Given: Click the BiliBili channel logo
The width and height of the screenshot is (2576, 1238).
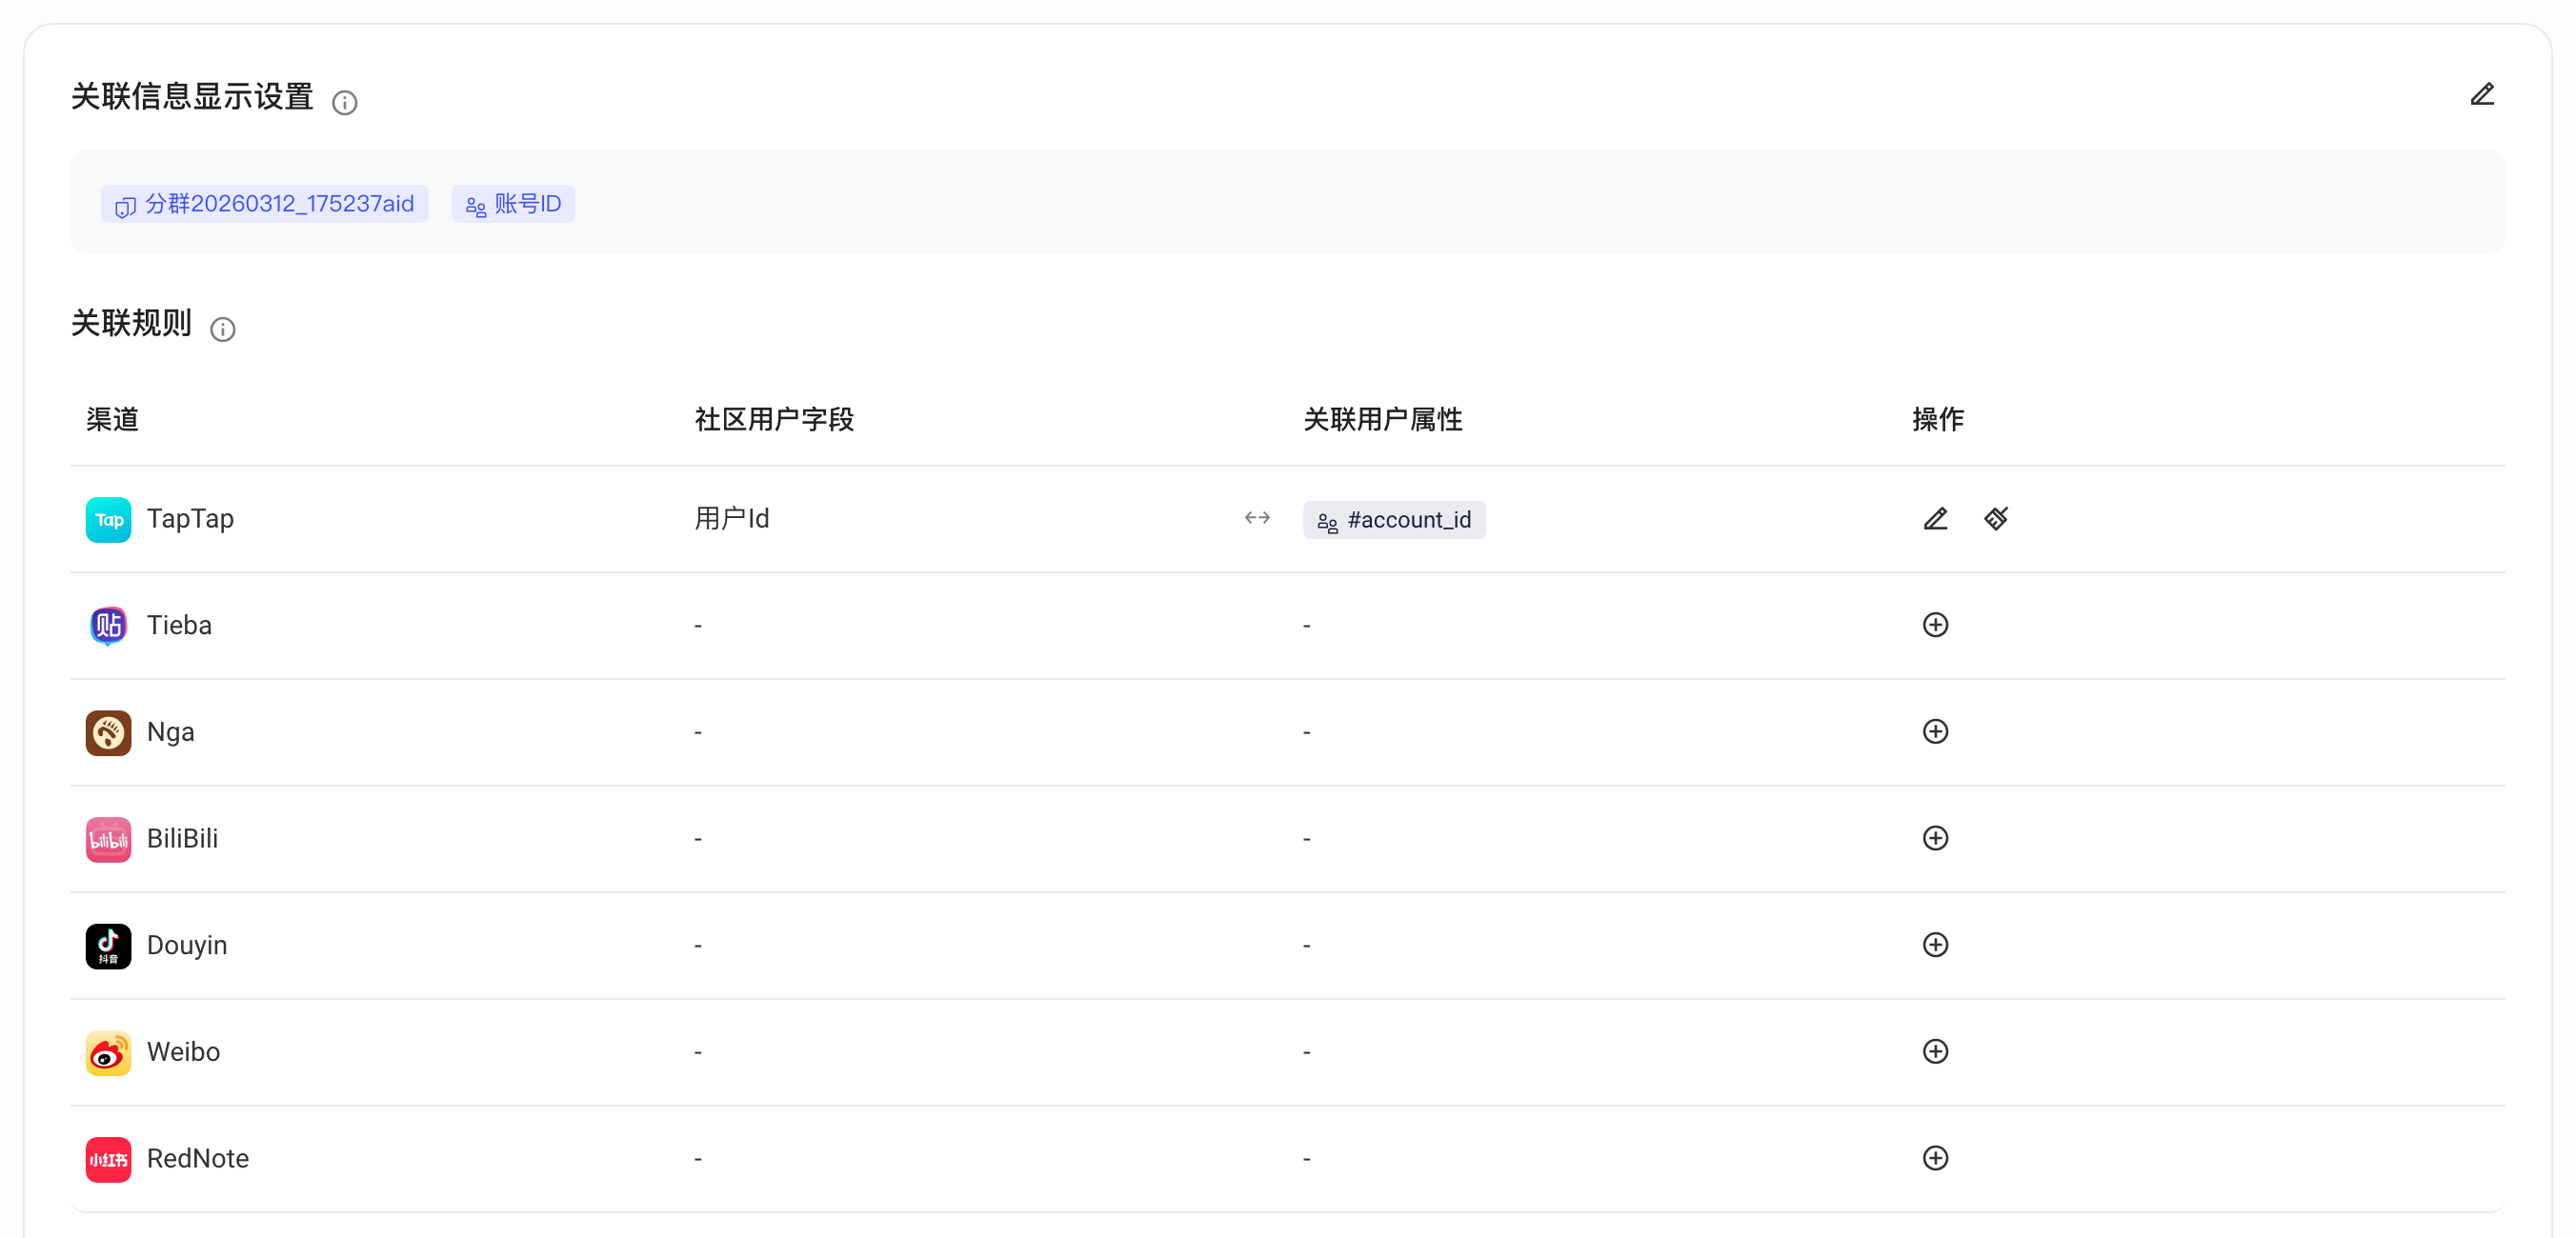Looking at the screenshot, I should tap(108, 839).
